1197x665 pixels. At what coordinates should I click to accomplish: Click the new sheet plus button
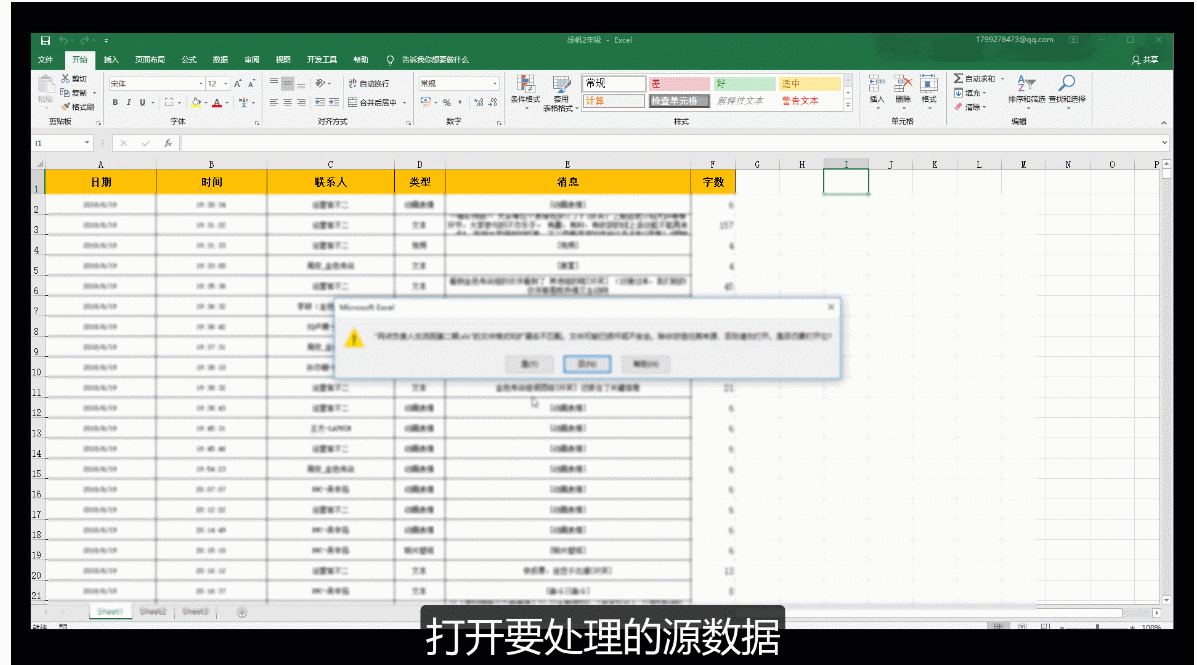pos(242,612)
